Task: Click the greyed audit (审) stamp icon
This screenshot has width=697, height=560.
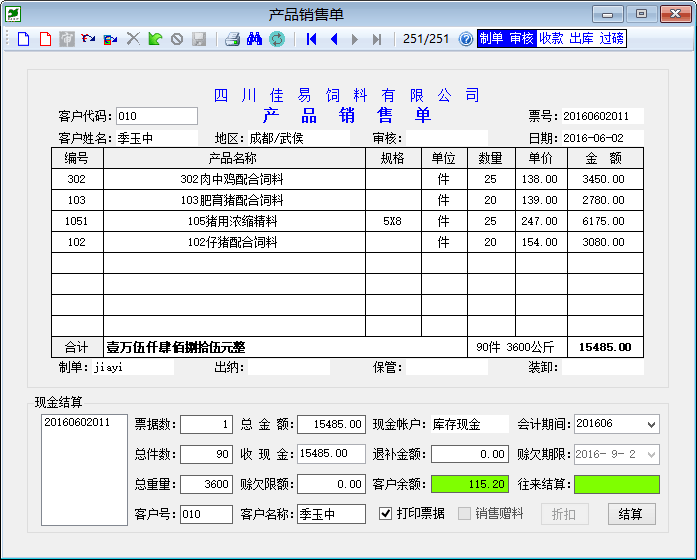Action: pyautogui.click(x=67, y=39)
